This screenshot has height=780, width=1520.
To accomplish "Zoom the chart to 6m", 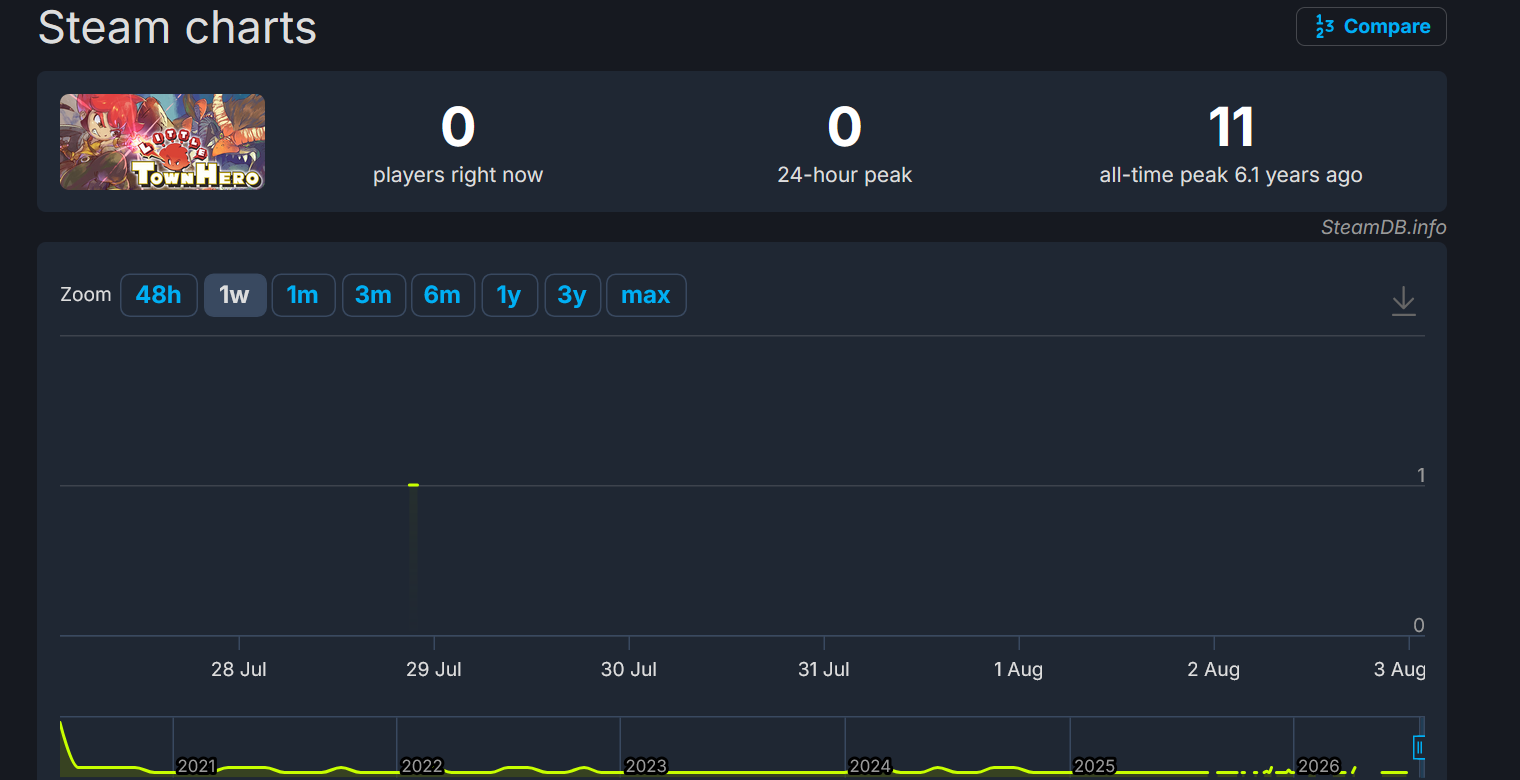I will 442,295.
